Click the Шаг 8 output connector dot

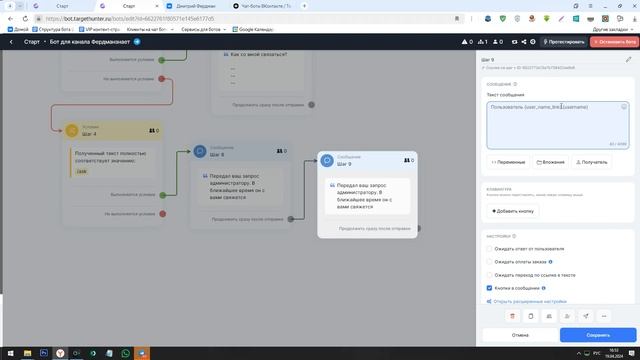point(291,219)
